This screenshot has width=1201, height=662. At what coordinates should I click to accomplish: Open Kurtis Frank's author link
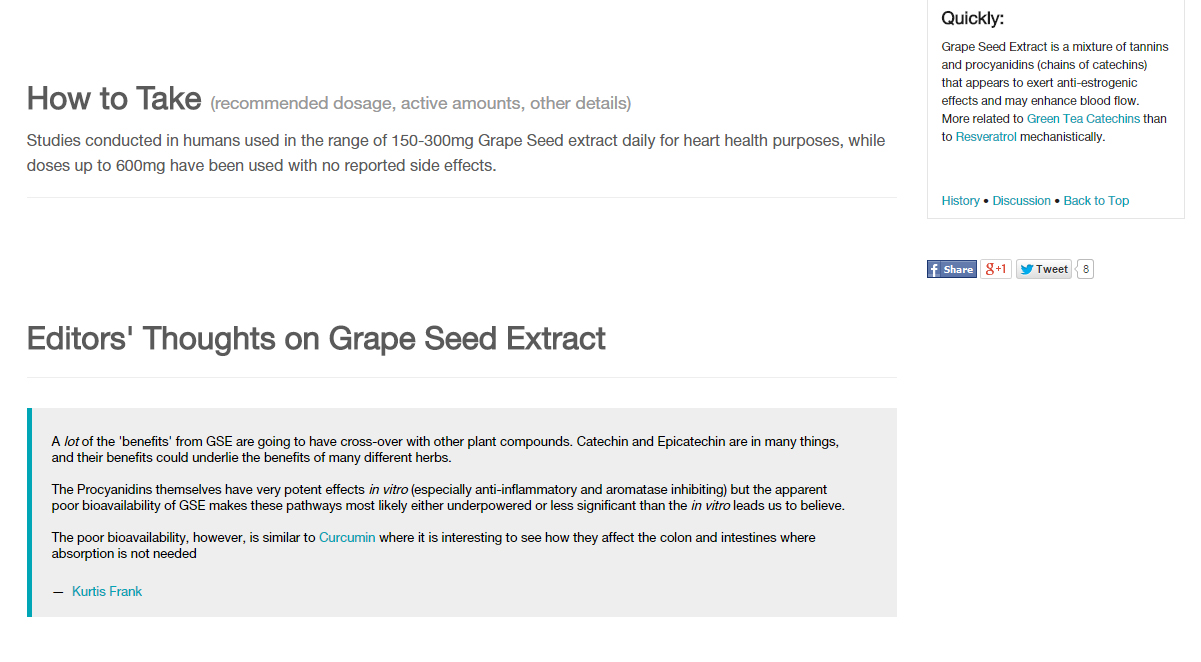tap(107, 592)
